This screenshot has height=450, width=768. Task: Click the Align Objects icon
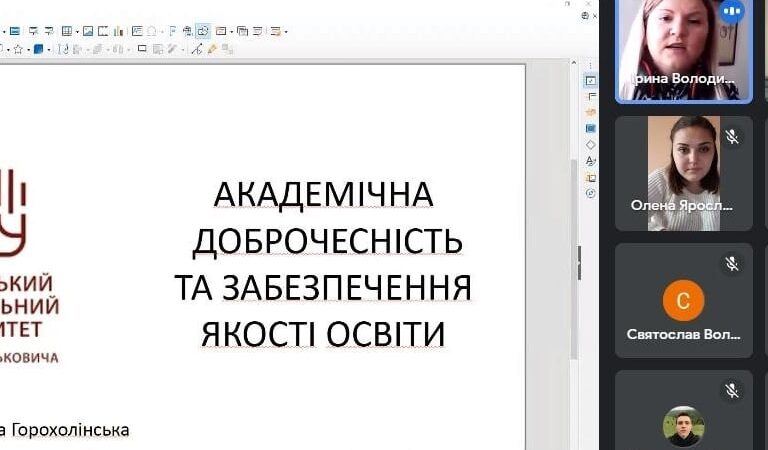[x=77, y=49]
